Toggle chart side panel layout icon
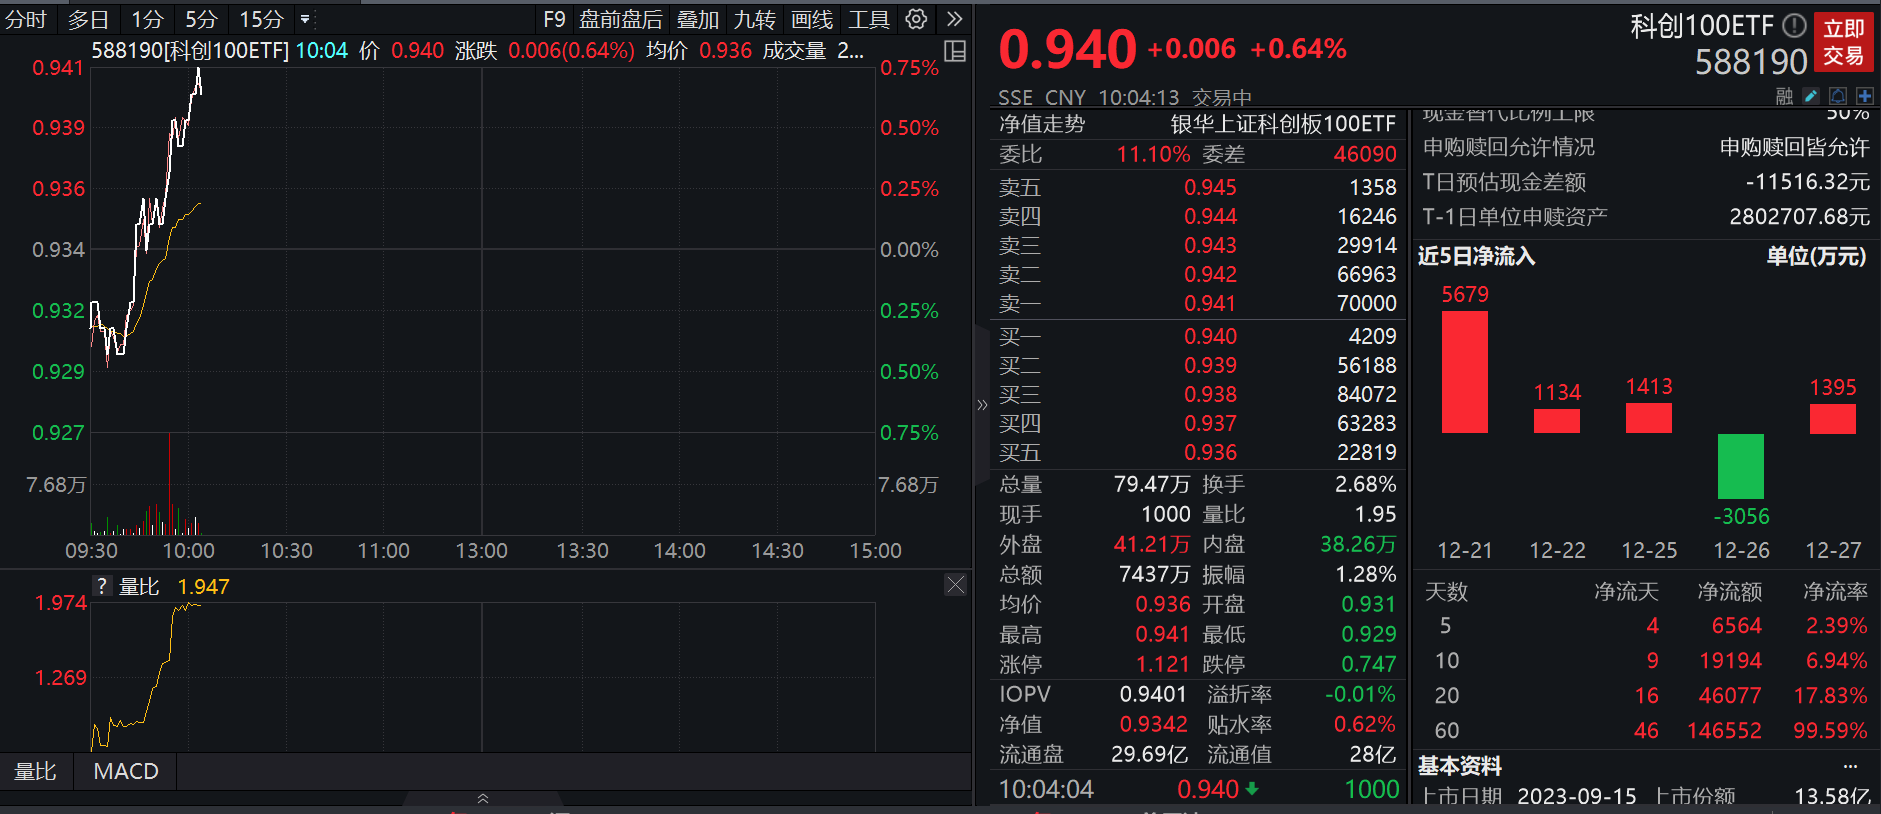The image size is (1881, 814). coord(955,51)
